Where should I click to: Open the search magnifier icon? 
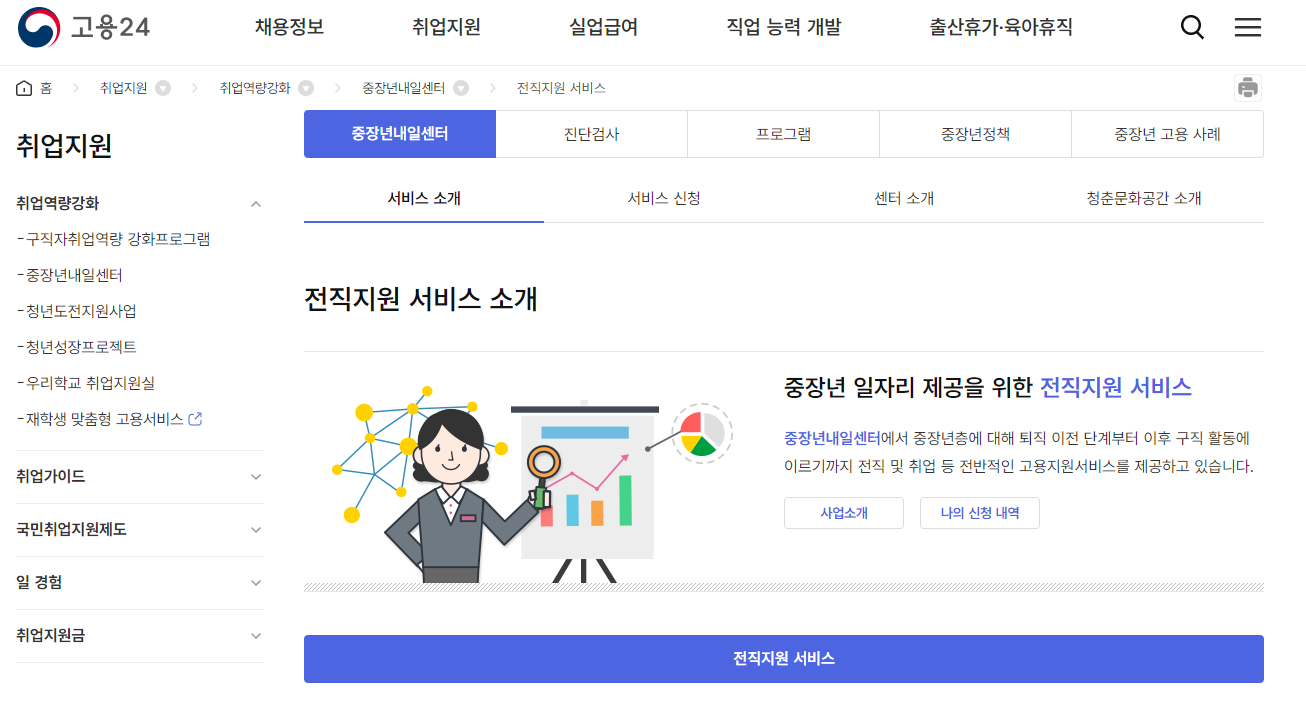point(1192,28)
